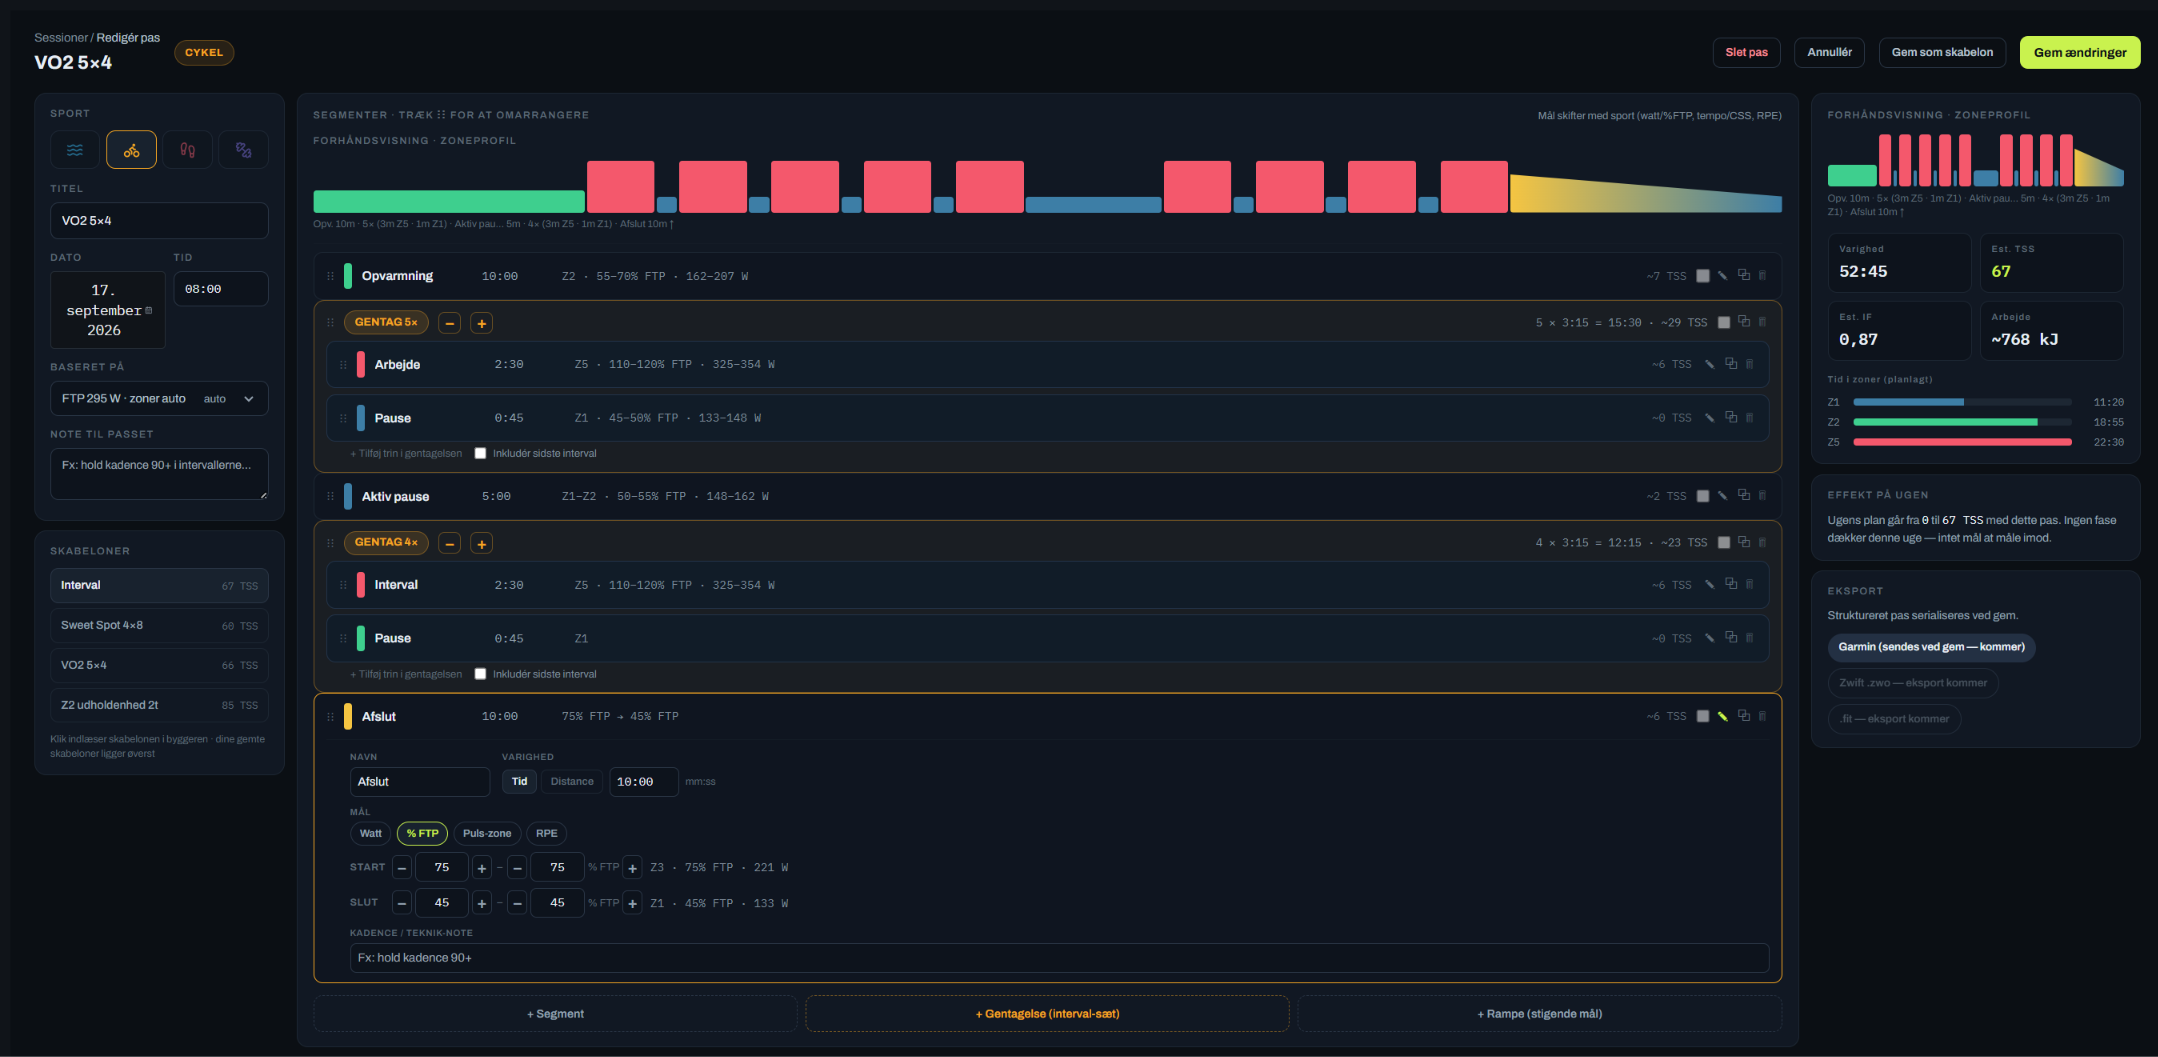Choose Puls-zone as target type

(x=487, y=833)
